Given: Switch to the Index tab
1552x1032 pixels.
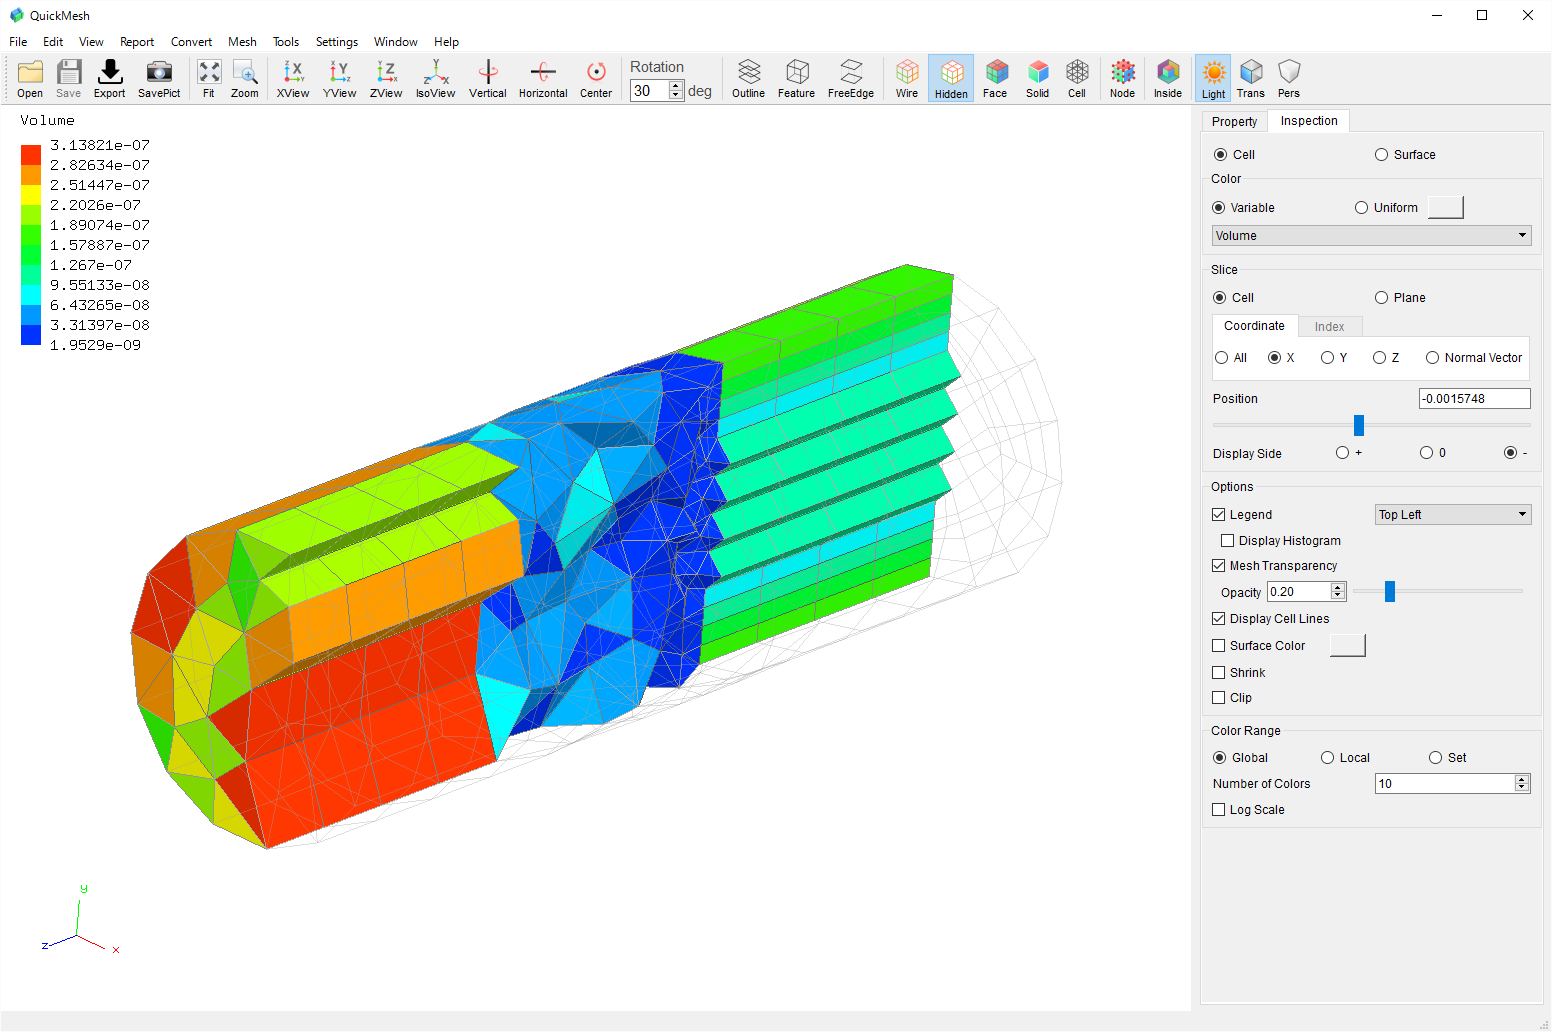Looking at the screenshot, I should click(1329, 327).
